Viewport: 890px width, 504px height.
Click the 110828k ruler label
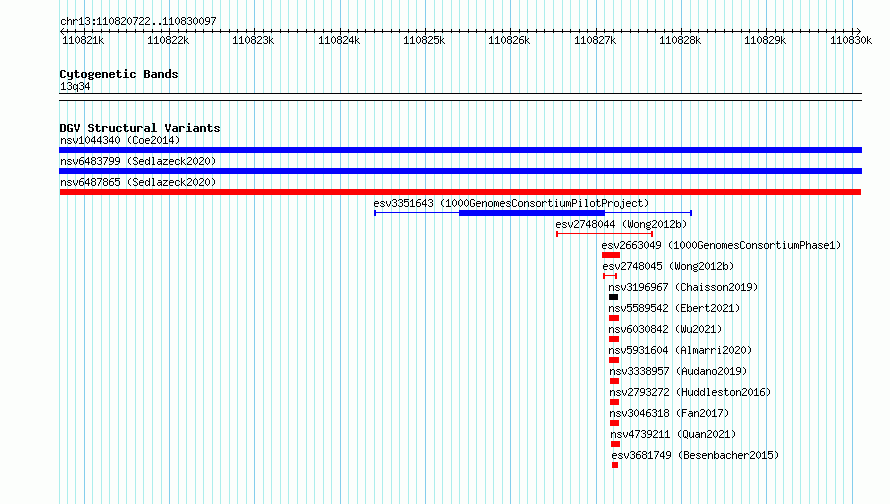coord(680,40)
